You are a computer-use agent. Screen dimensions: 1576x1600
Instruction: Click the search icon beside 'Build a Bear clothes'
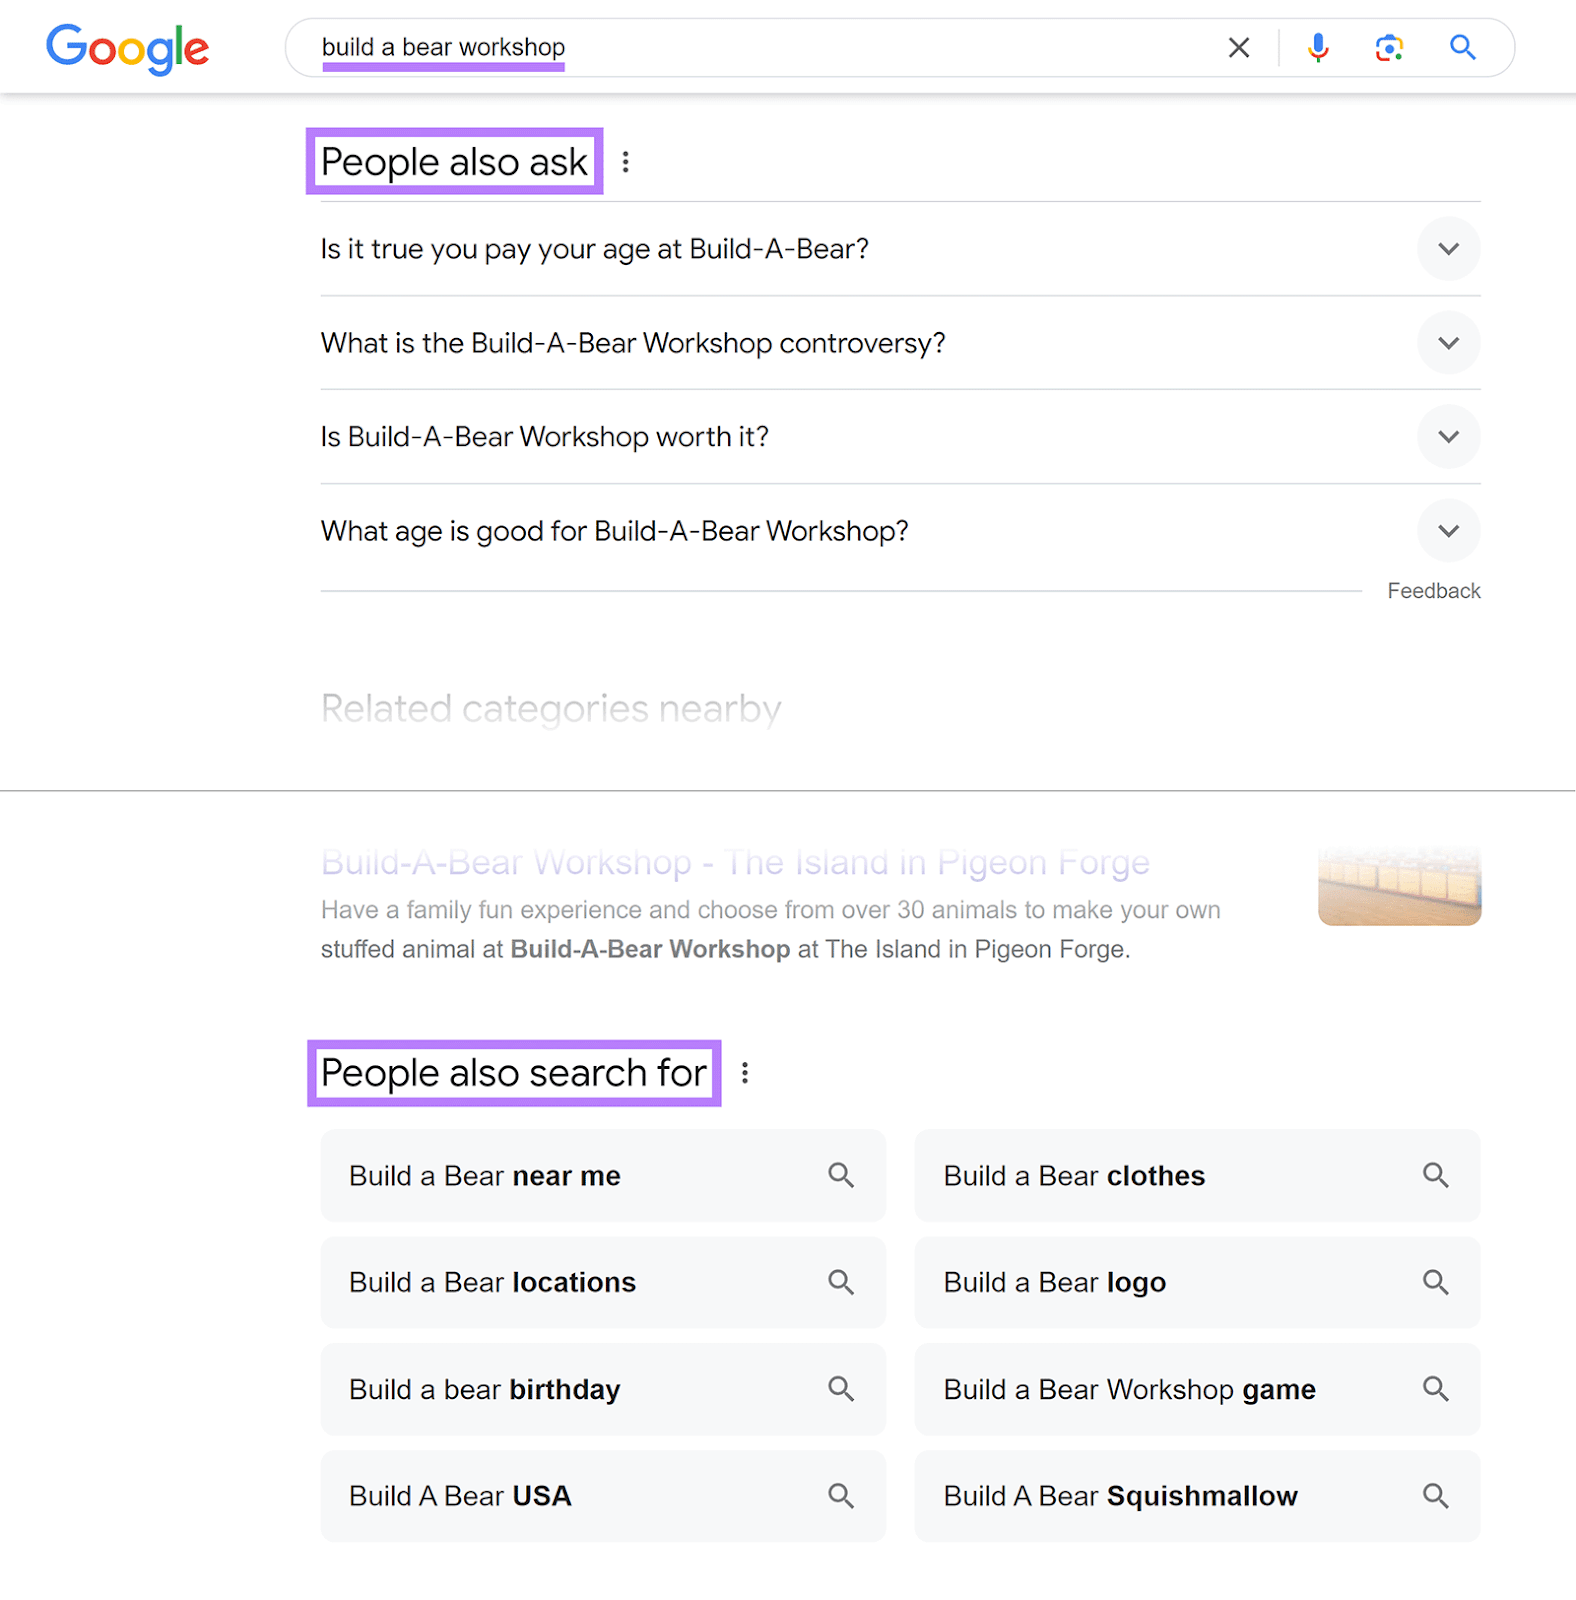[x=1436, y=1176]
